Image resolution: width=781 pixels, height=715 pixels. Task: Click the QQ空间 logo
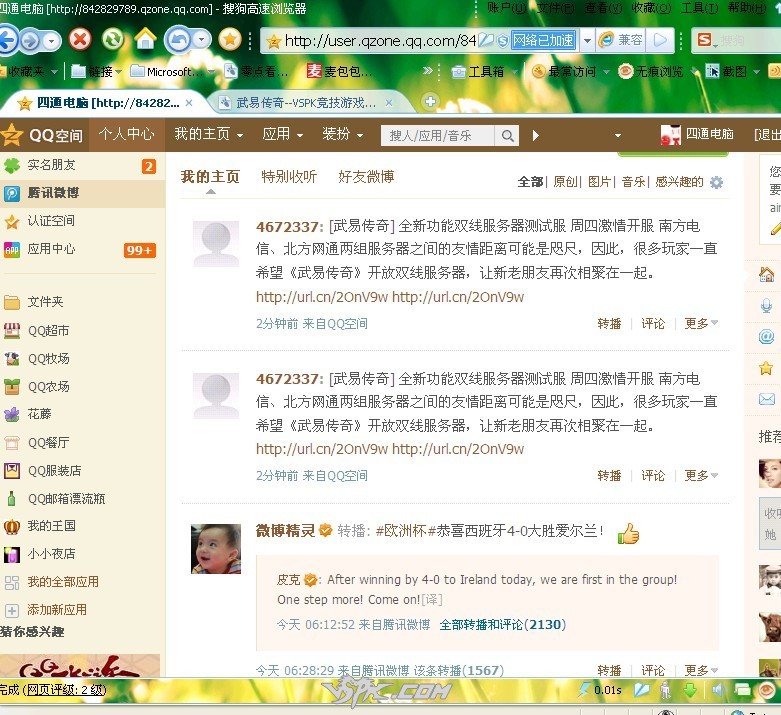click(x=43, y=135)
